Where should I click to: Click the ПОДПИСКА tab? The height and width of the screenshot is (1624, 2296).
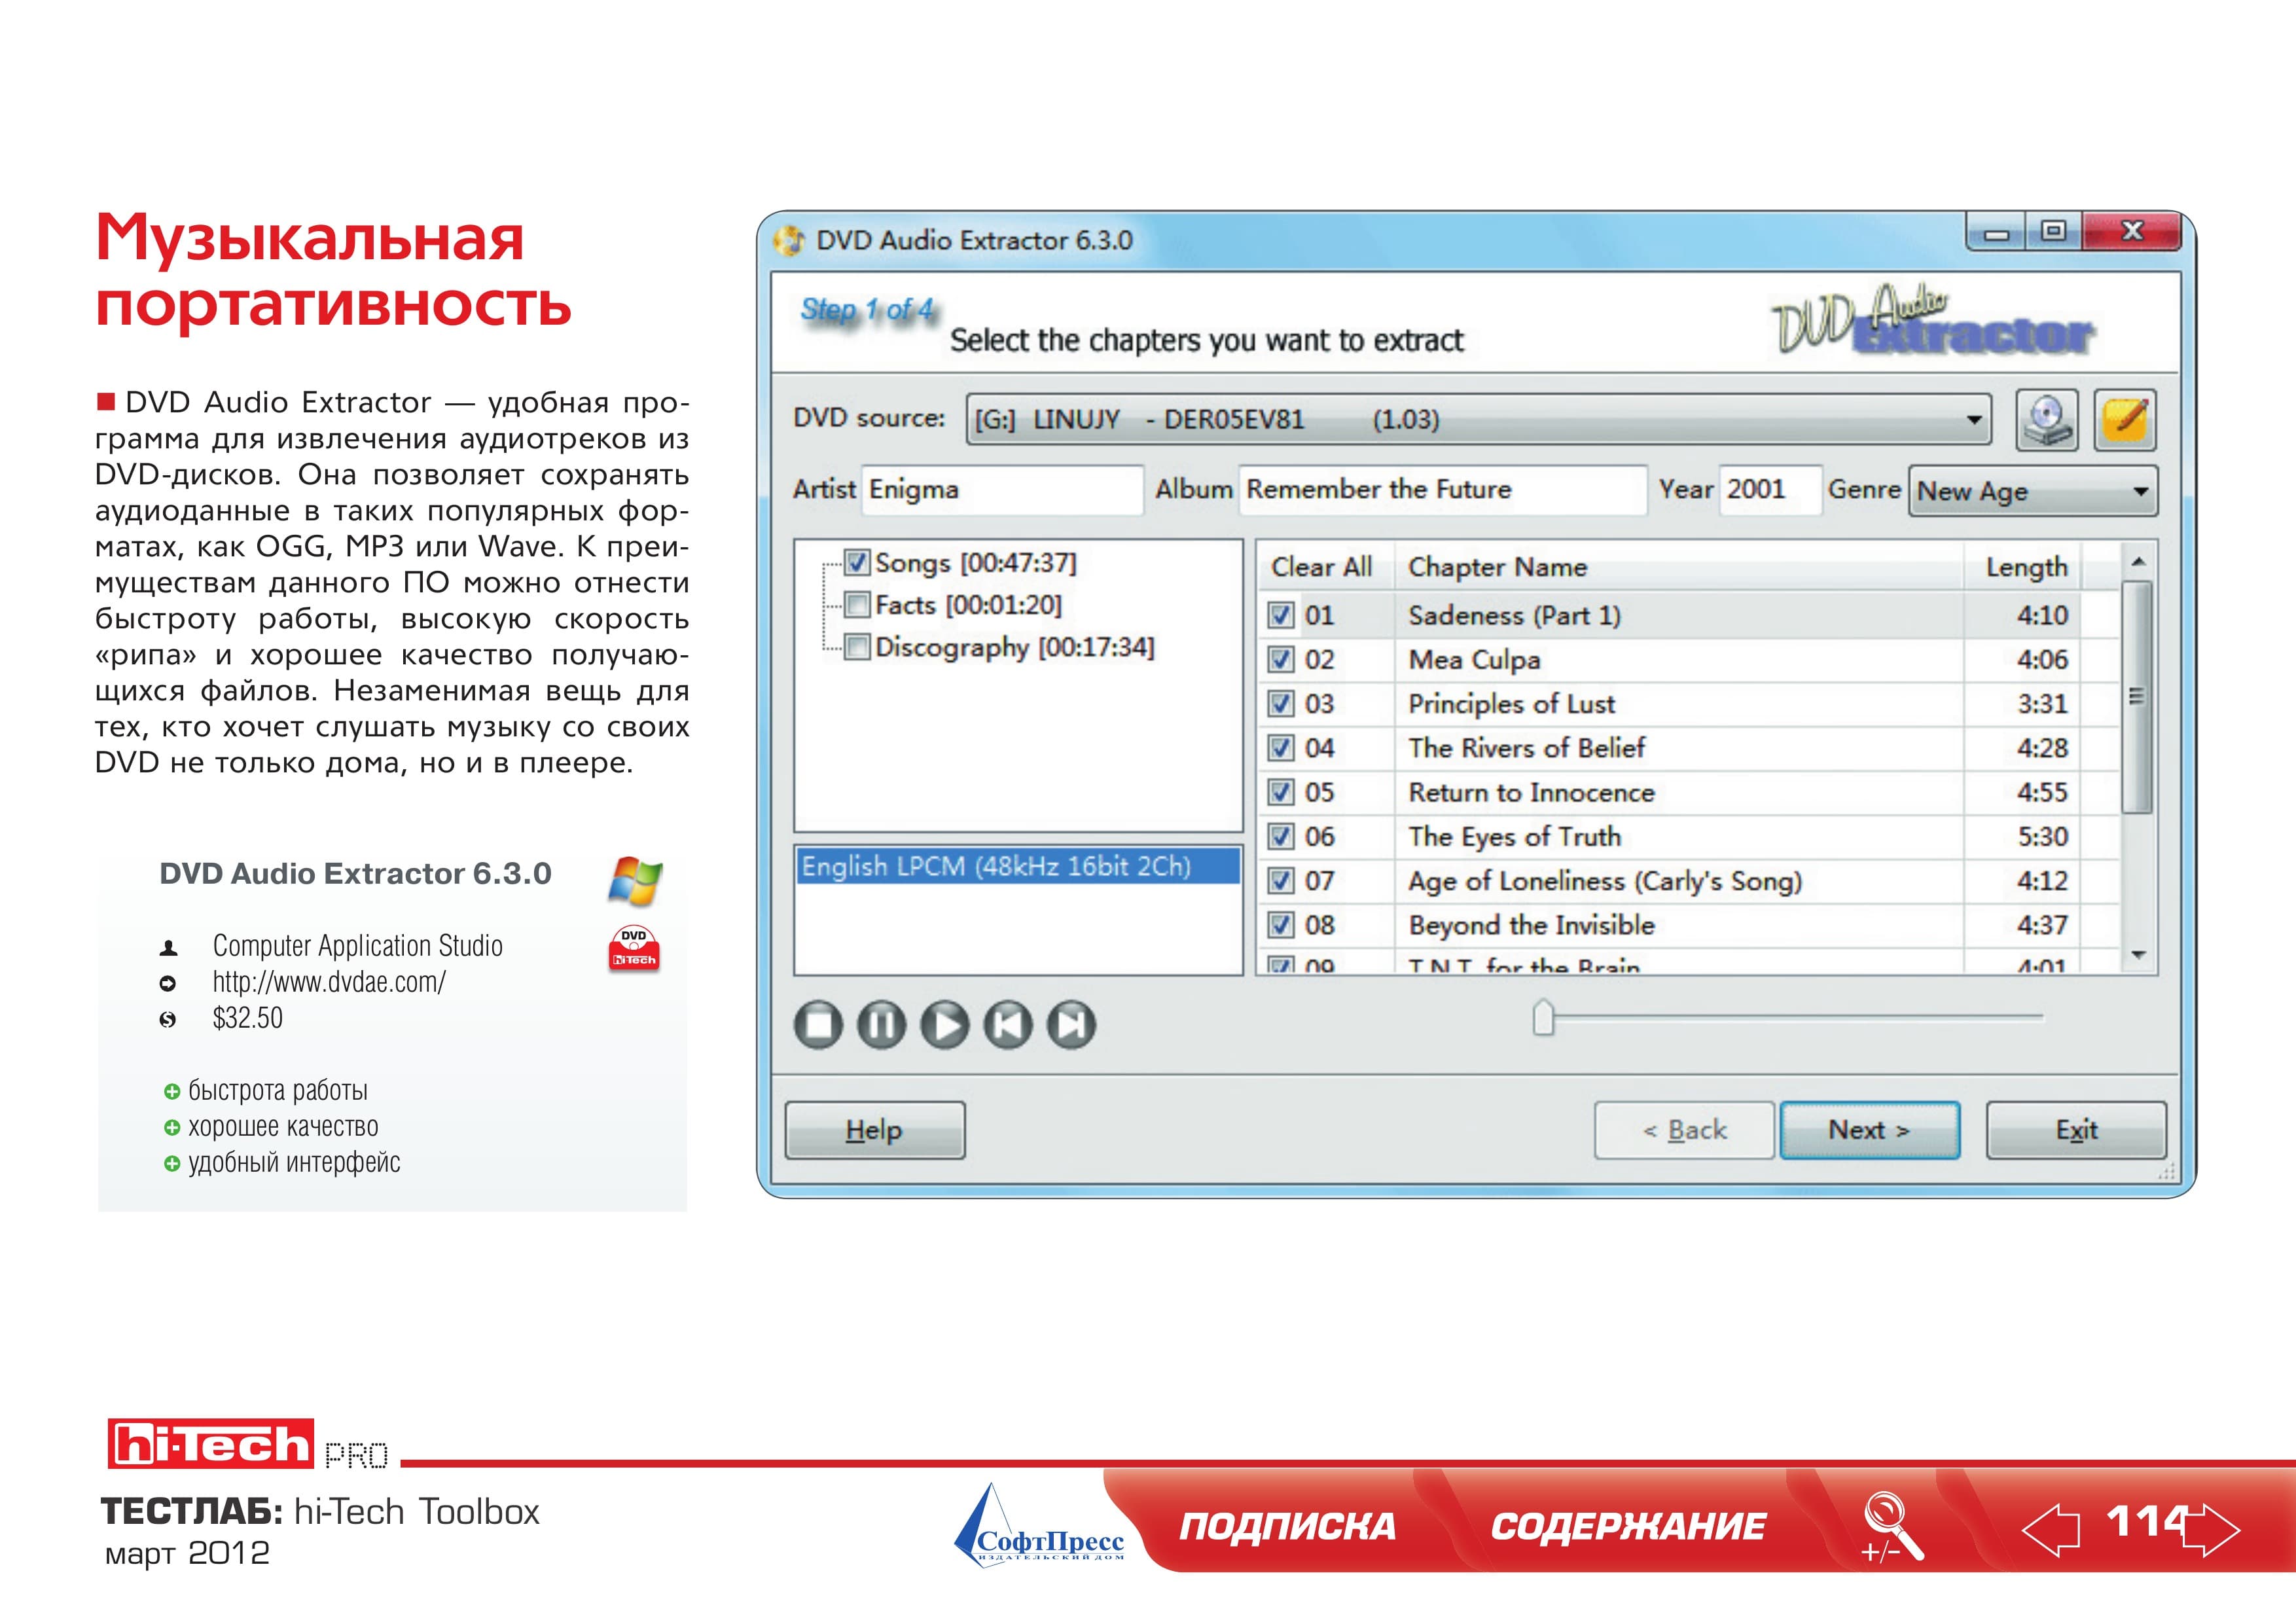pyautogui.click(x=1287, y=1527)
